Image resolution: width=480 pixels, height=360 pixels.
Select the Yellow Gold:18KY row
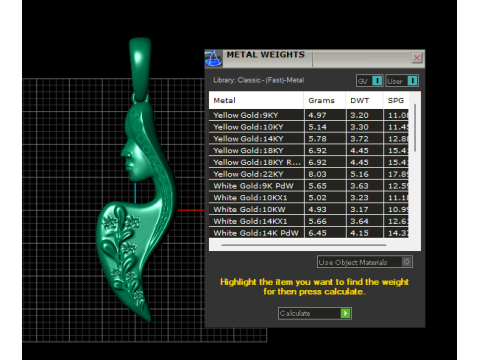[309, 151]
